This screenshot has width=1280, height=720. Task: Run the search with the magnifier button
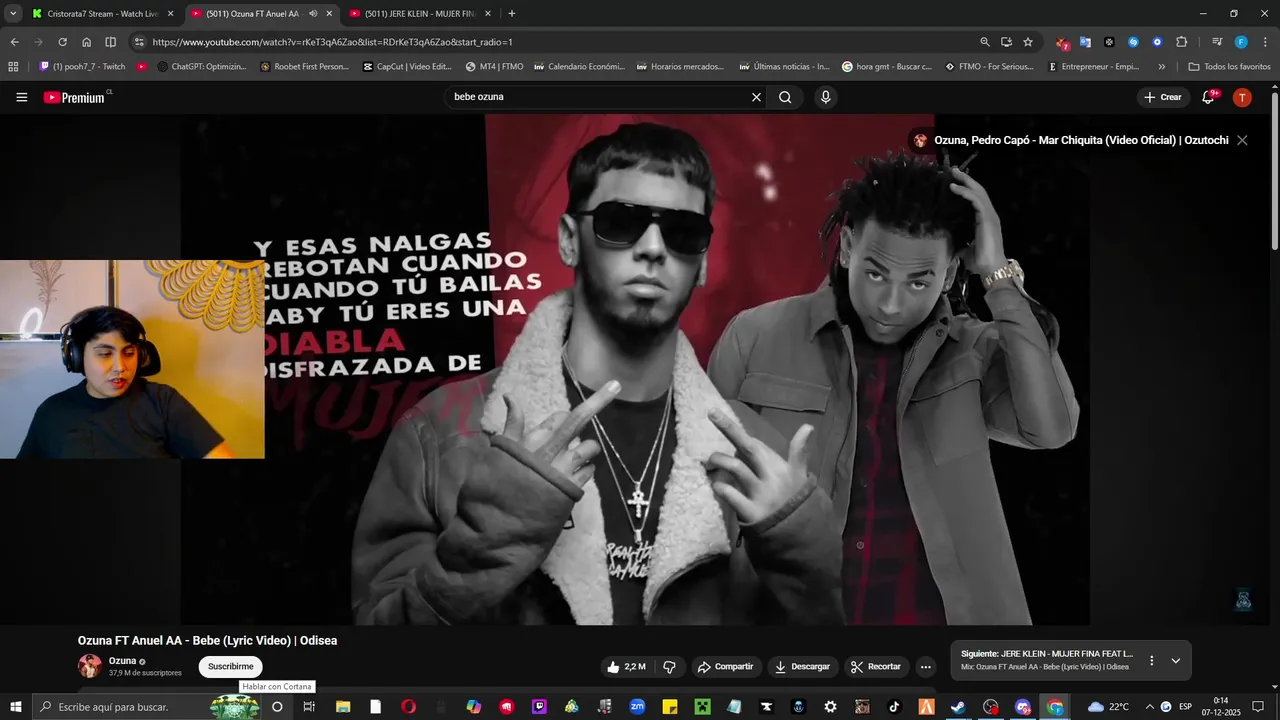pos(785,97)
